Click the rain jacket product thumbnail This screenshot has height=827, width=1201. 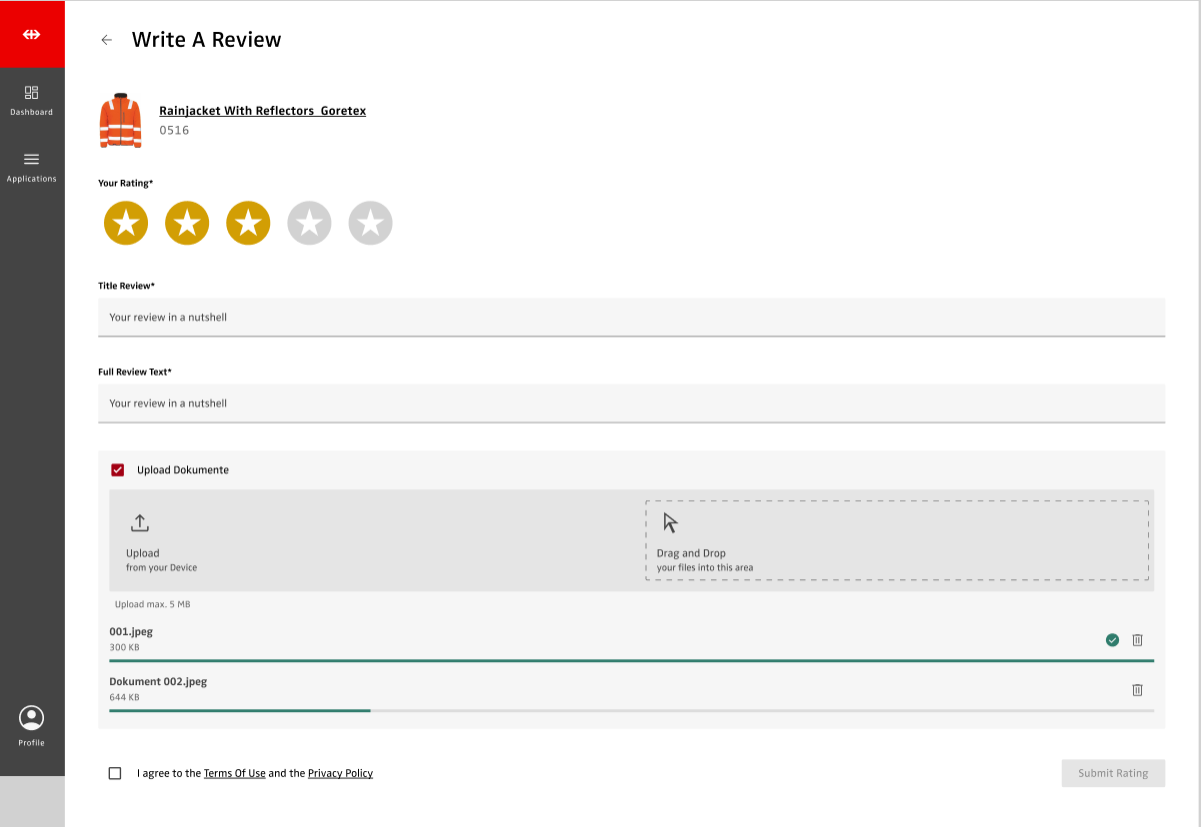pyautogui.click(x=120, y=120)
